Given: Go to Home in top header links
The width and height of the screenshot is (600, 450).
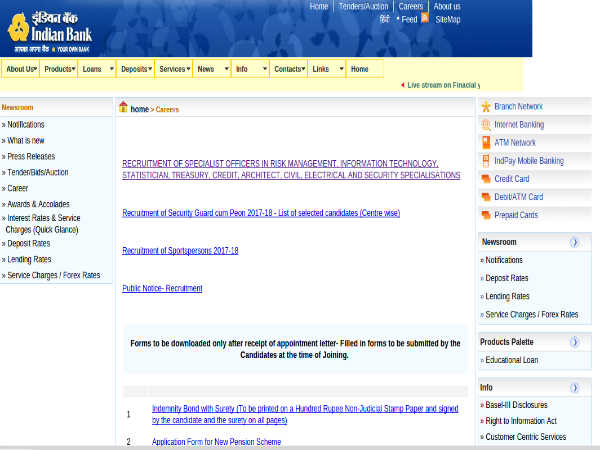Looking at the screenshot, I should click(319, 6).
